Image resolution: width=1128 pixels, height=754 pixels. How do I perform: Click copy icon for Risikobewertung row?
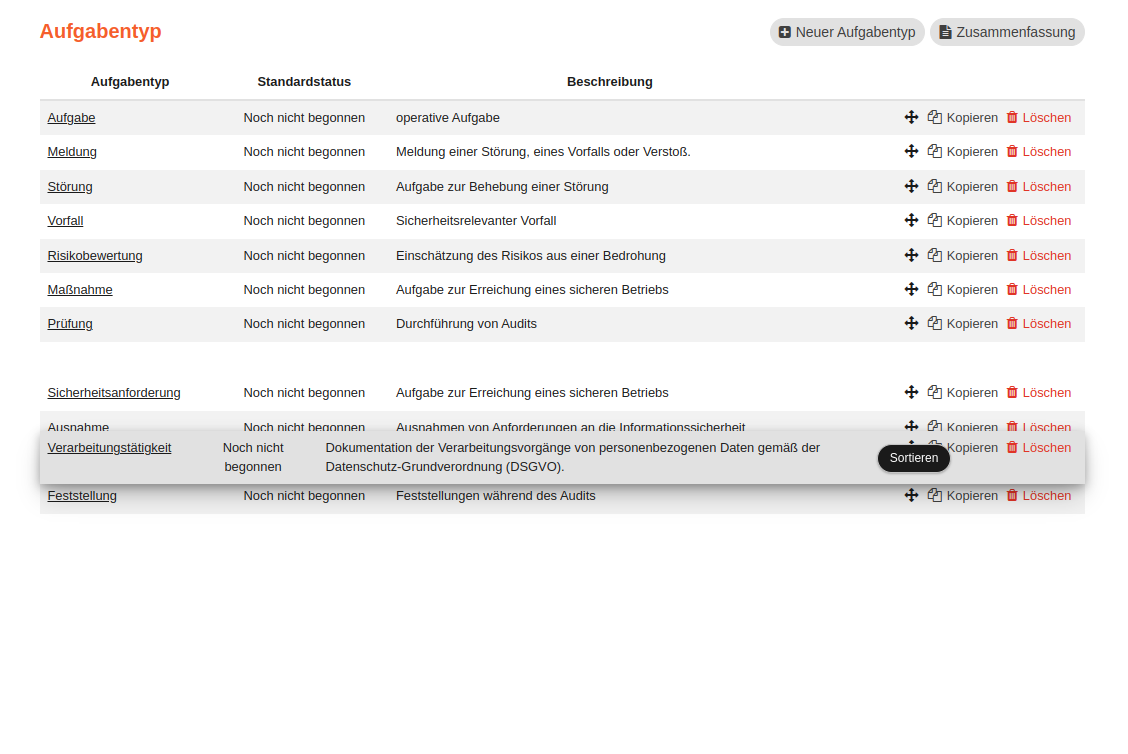pyautogui.click(x=935, y=255)
